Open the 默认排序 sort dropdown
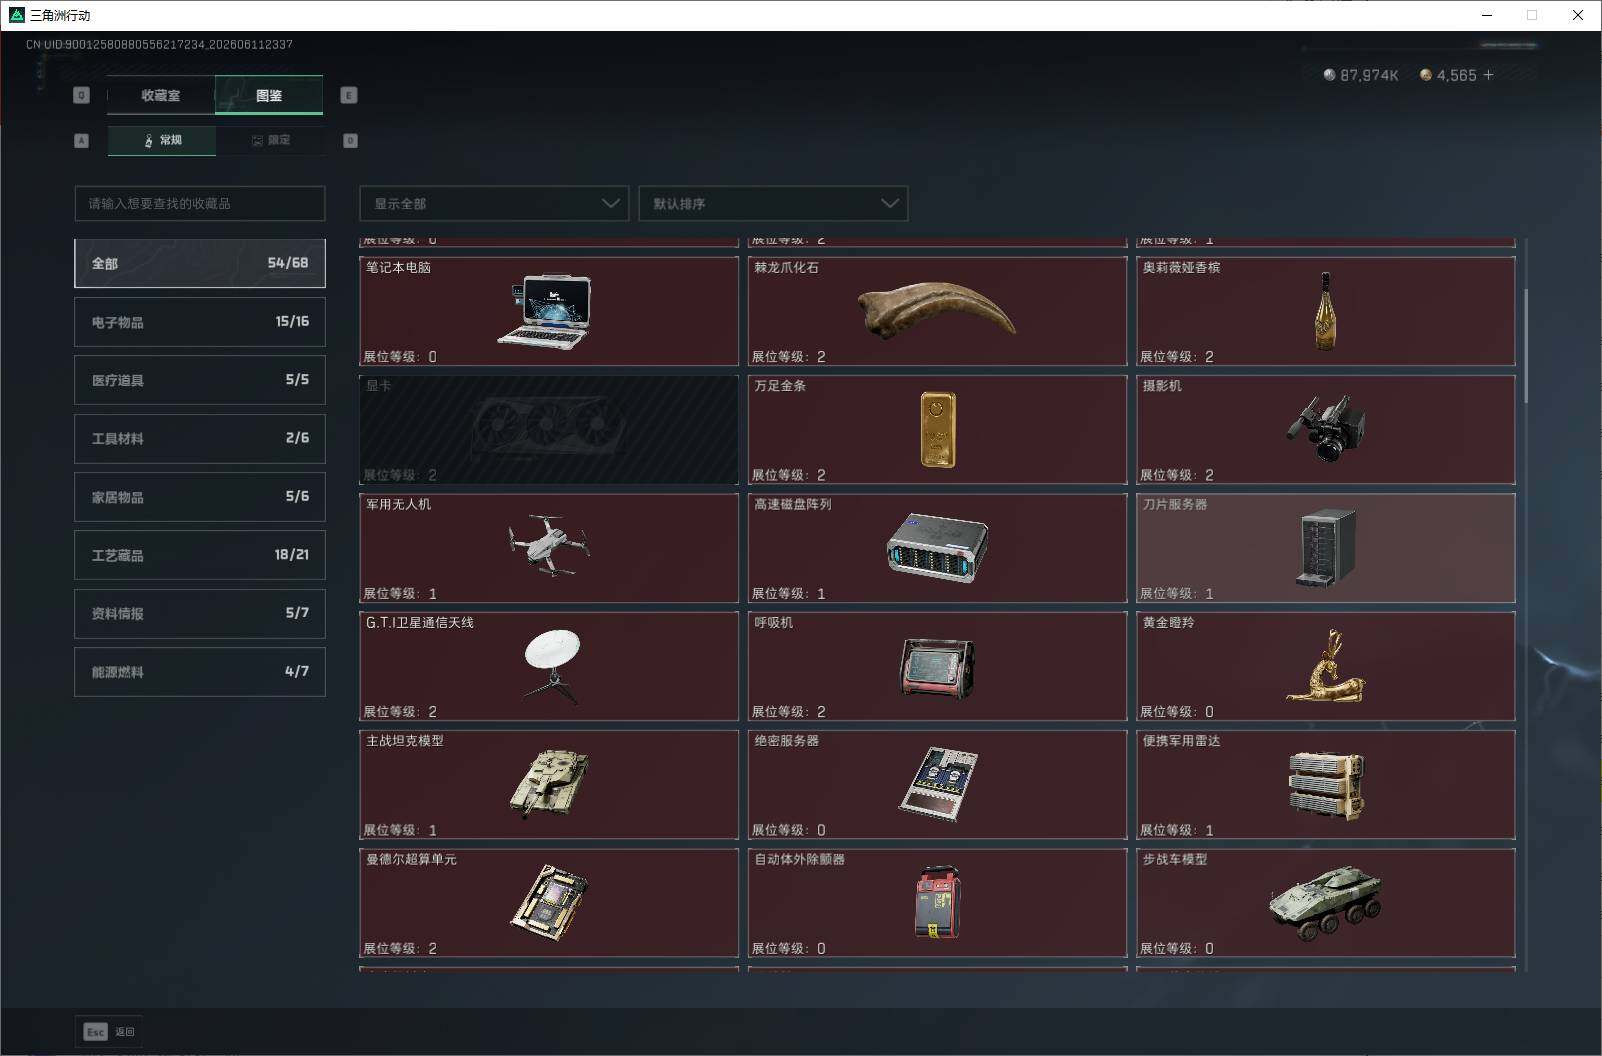1602x1056 pixels. (773, 203)
